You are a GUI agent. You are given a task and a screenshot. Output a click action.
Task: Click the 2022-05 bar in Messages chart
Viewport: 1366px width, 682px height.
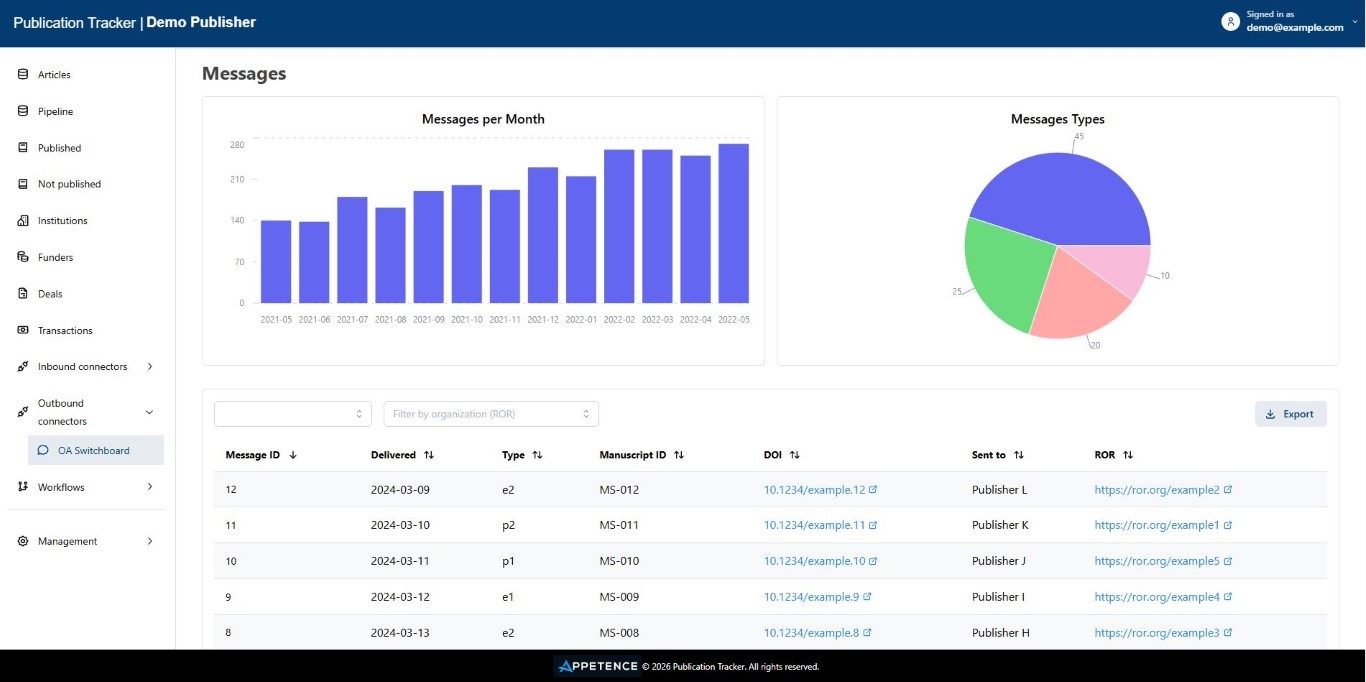click(x=733, y=223)
